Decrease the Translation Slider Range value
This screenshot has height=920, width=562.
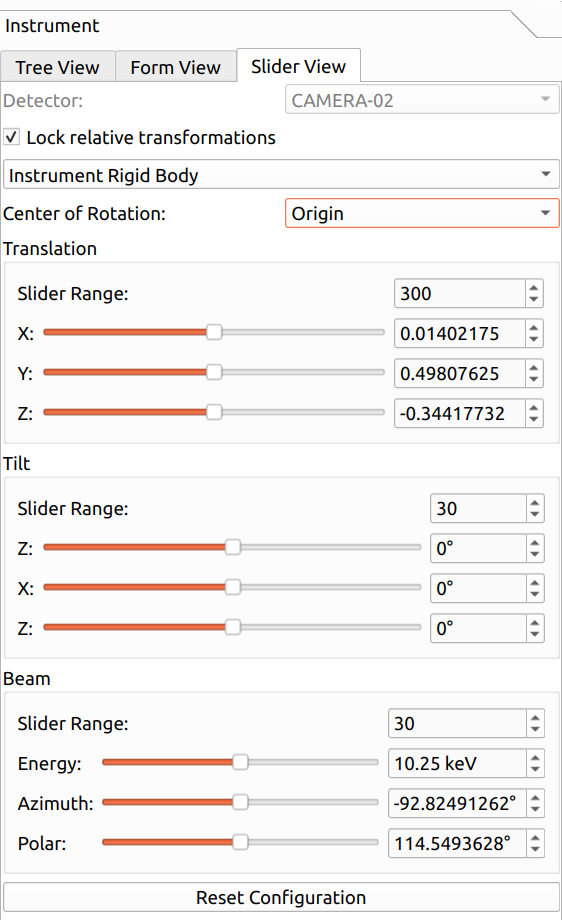coord(533,299)
